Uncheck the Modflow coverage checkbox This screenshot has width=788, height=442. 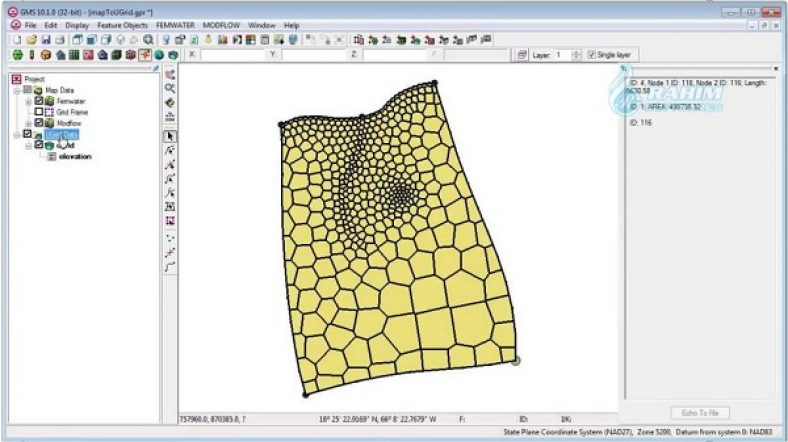coord(39,123)
